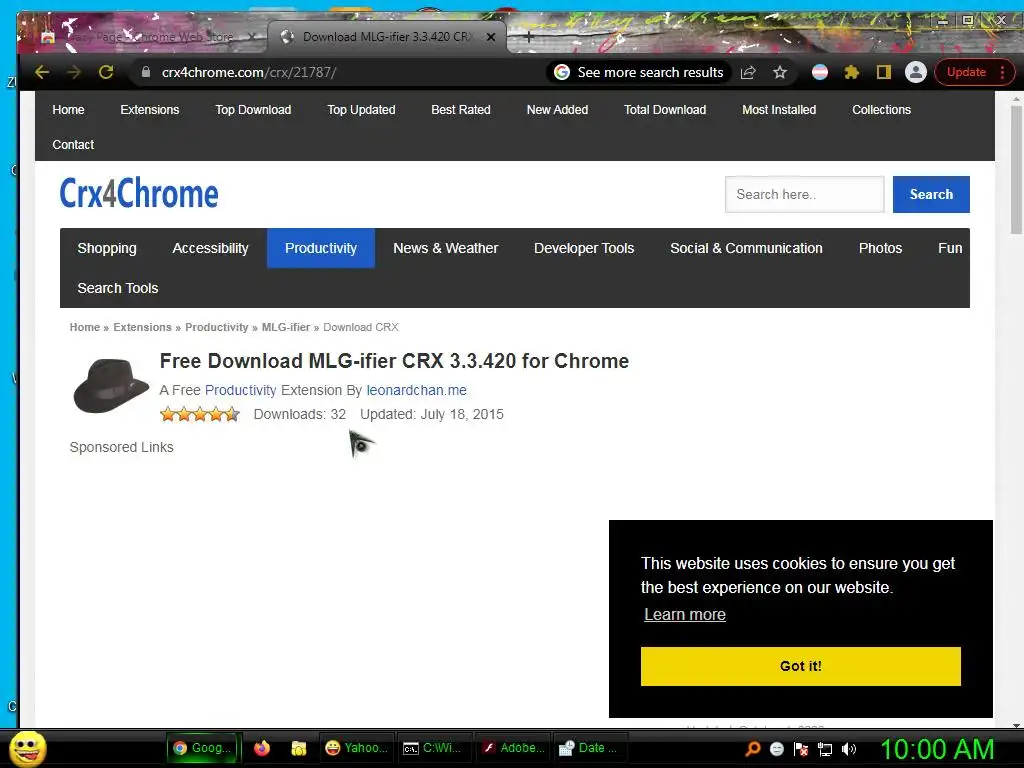Open Extensions in the top menu

coord(150,110)
